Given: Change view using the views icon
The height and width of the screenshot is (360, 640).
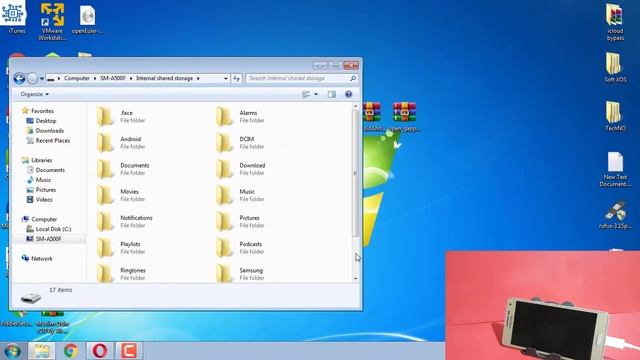Looking at the screenshot, I should tap(306, 94).
